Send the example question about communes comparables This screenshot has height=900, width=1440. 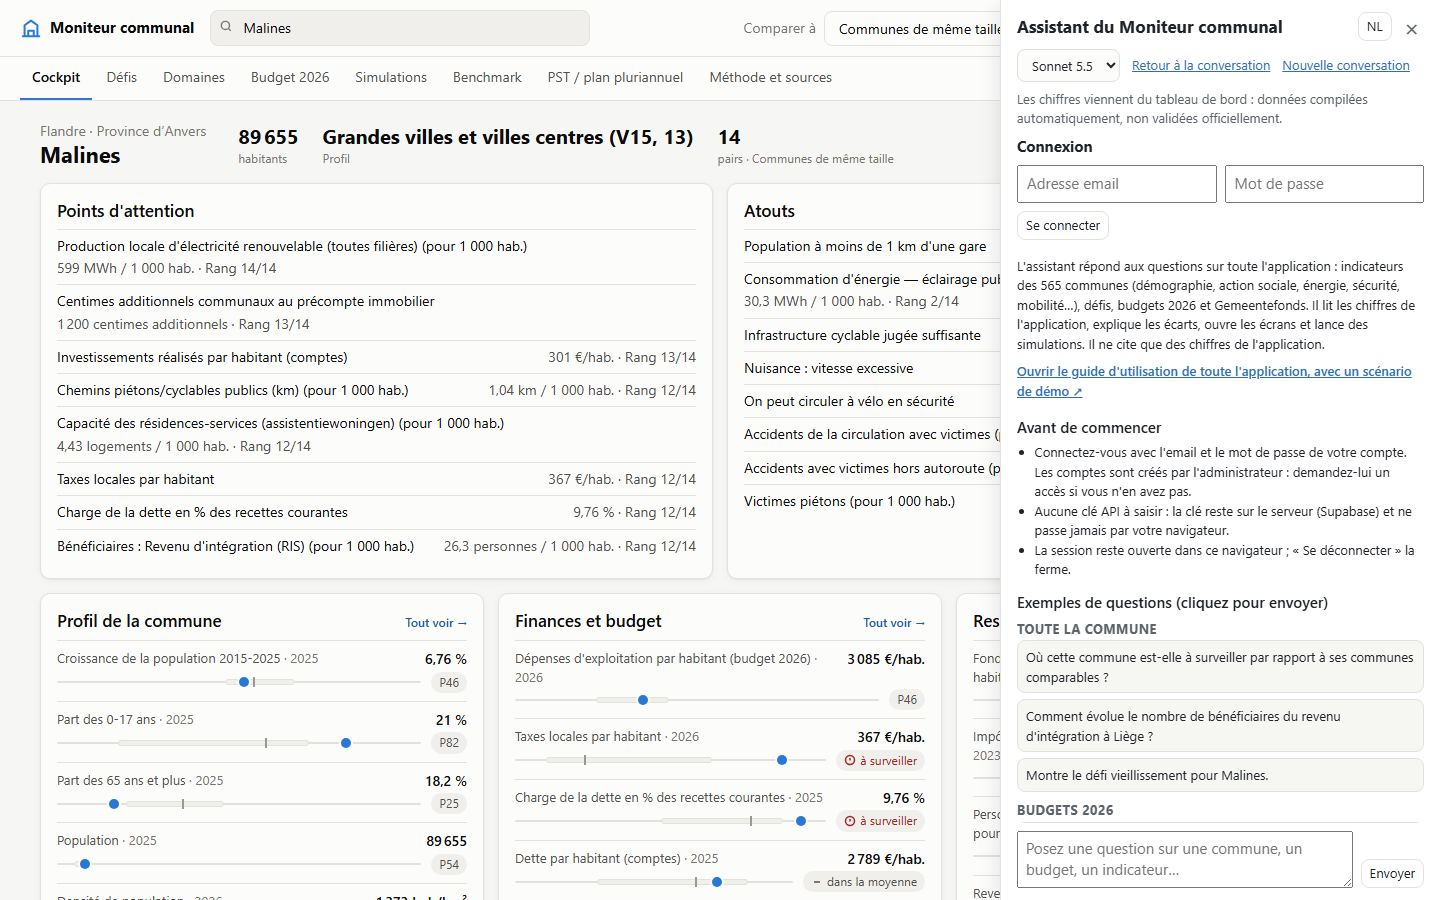click(1220, 667)
